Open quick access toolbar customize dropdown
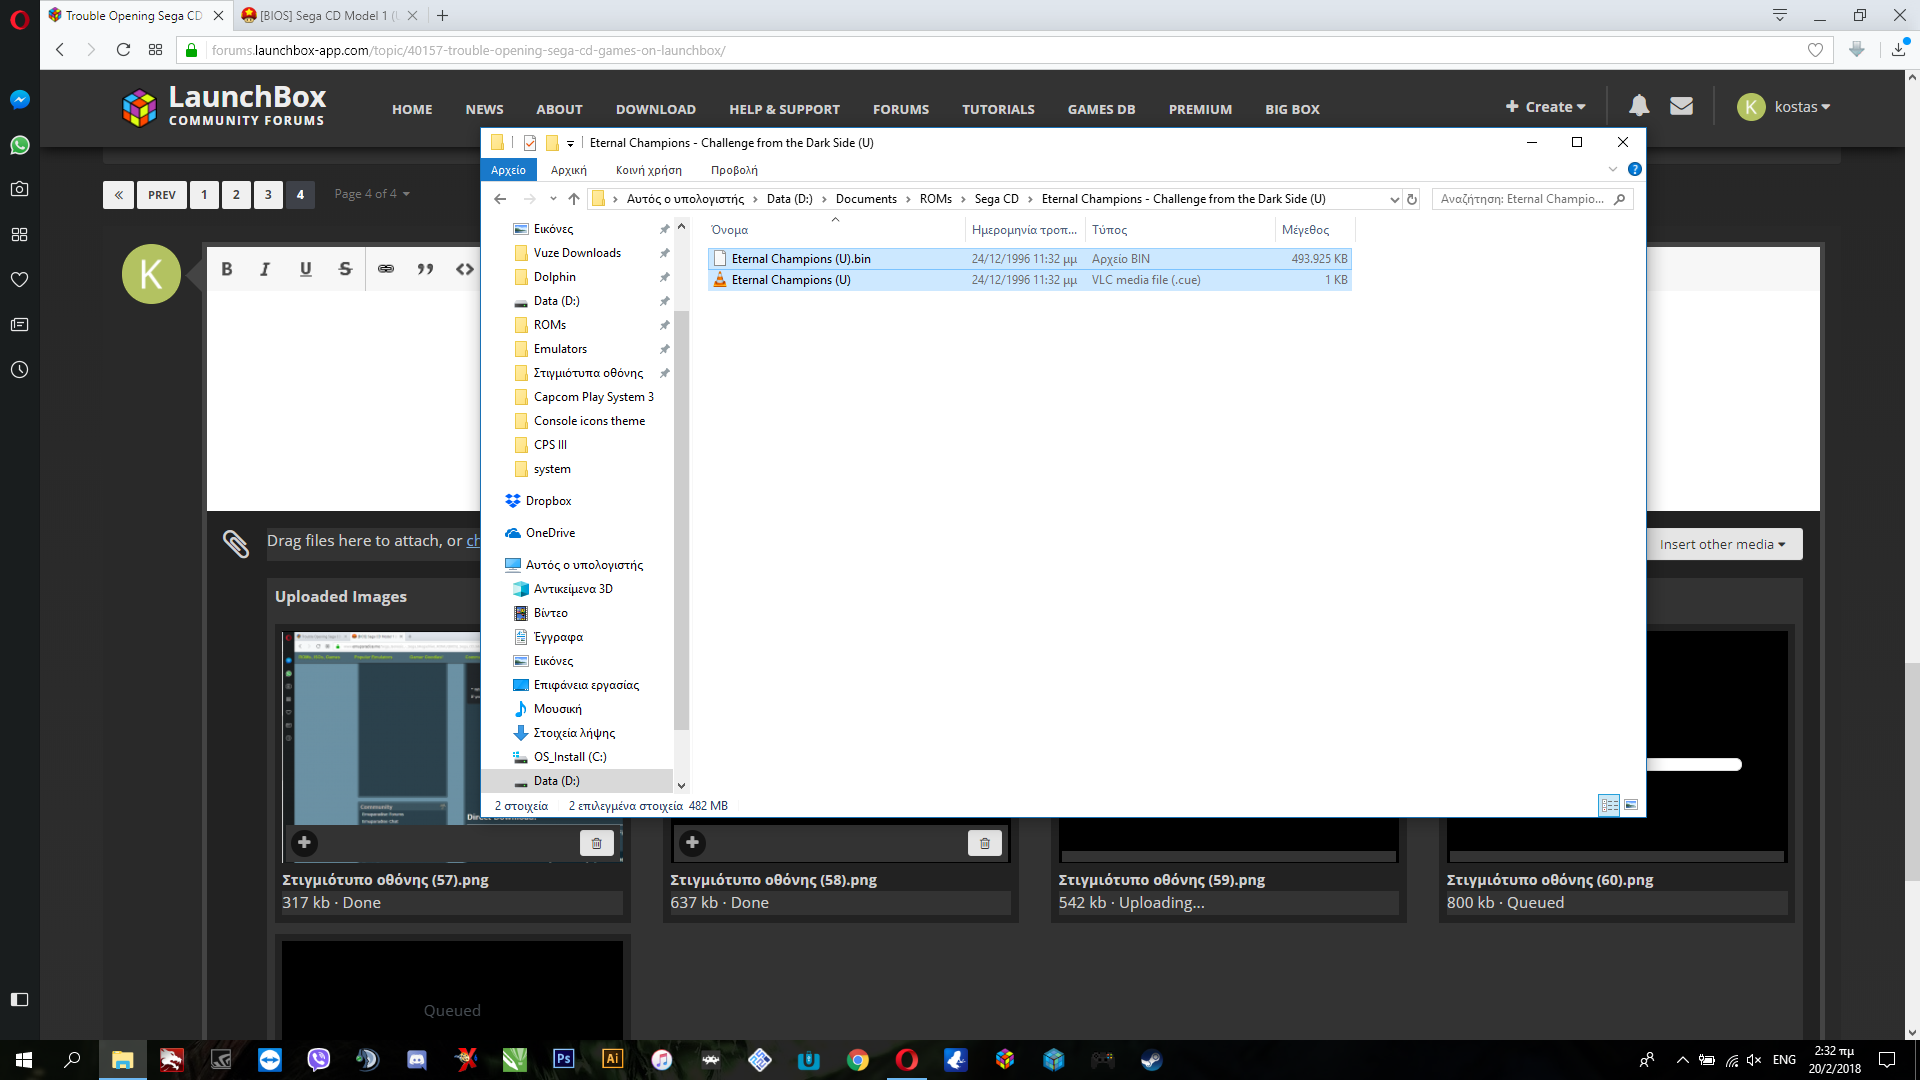Image resolution: width=1920 pixels, height=1080 pixels. click(x=570, y=143)
